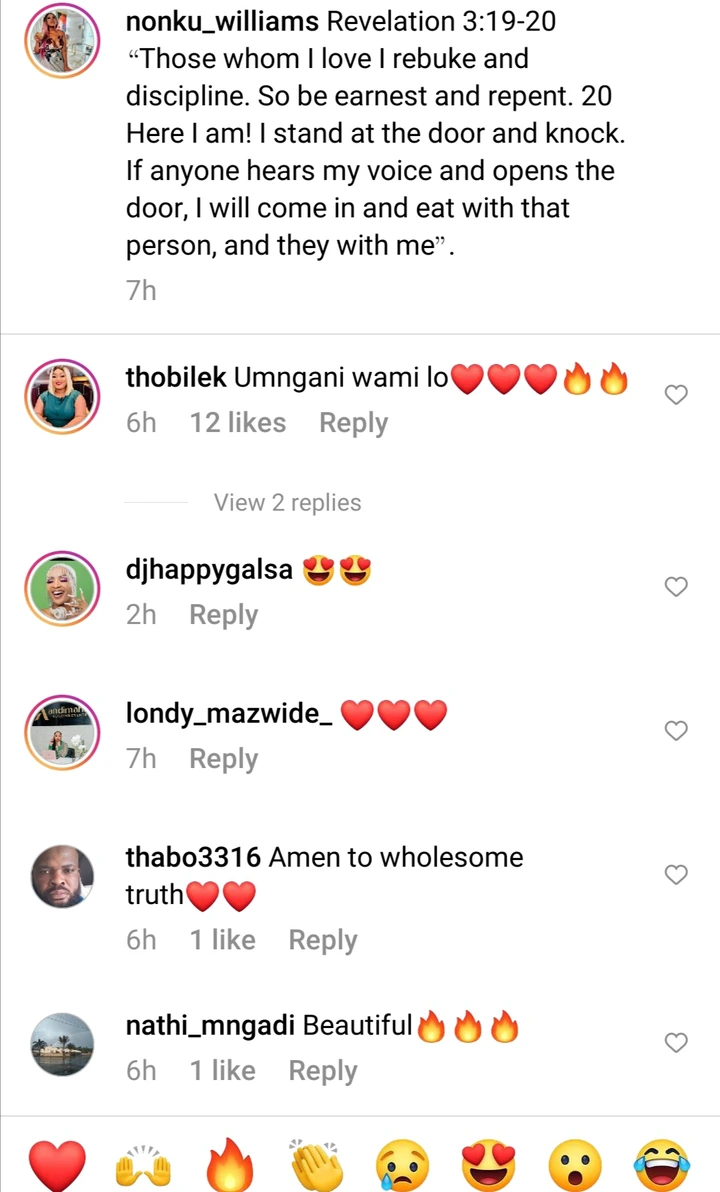
Task: Like londy_mazwide_'s comment with heart icon
Action: [x=676, y=731]
